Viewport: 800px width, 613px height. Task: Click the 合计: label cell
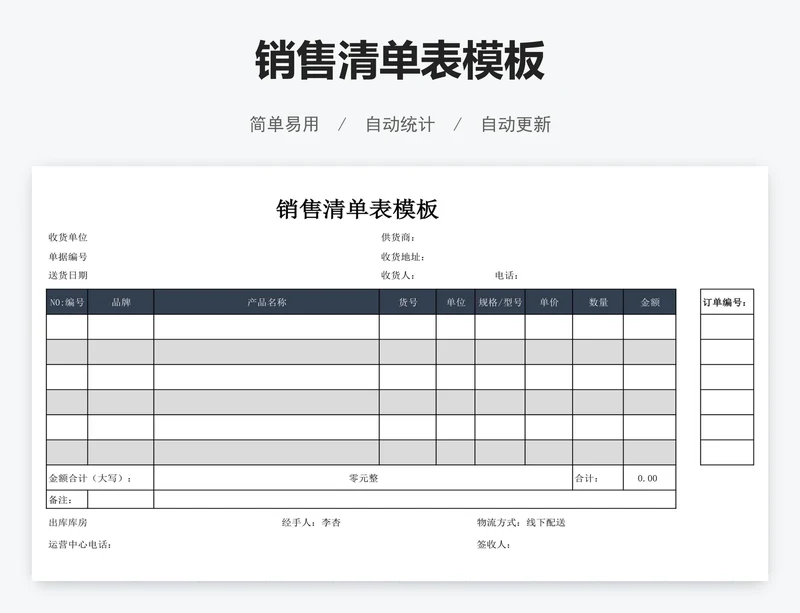click(x=598, y=478)
